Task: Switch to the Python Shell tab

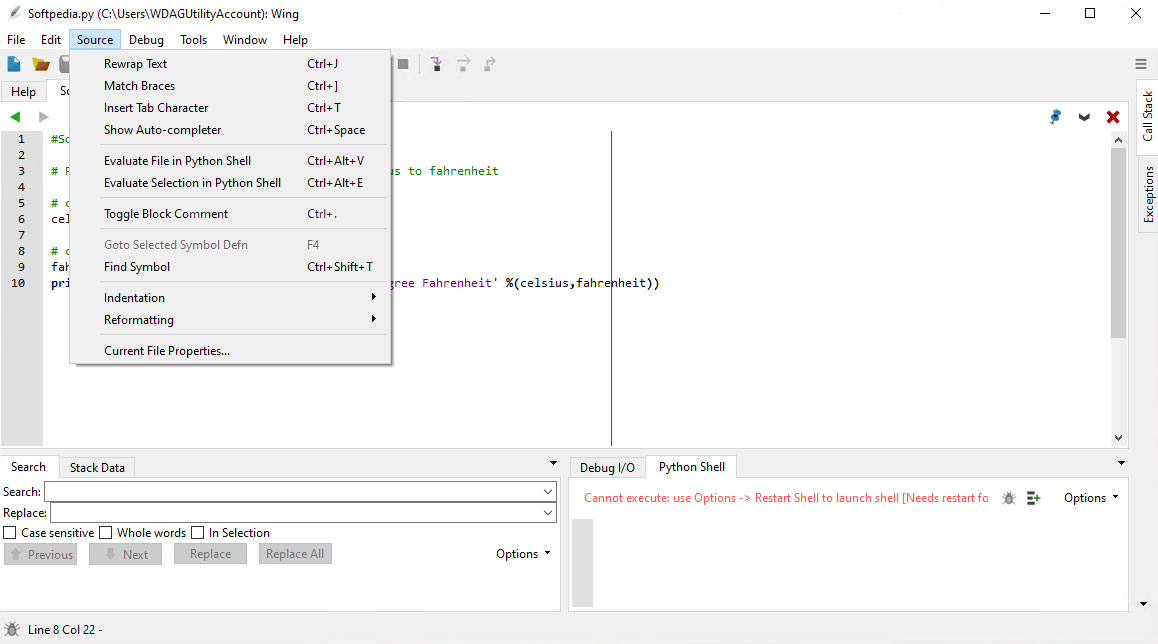Action: point(692,467)
